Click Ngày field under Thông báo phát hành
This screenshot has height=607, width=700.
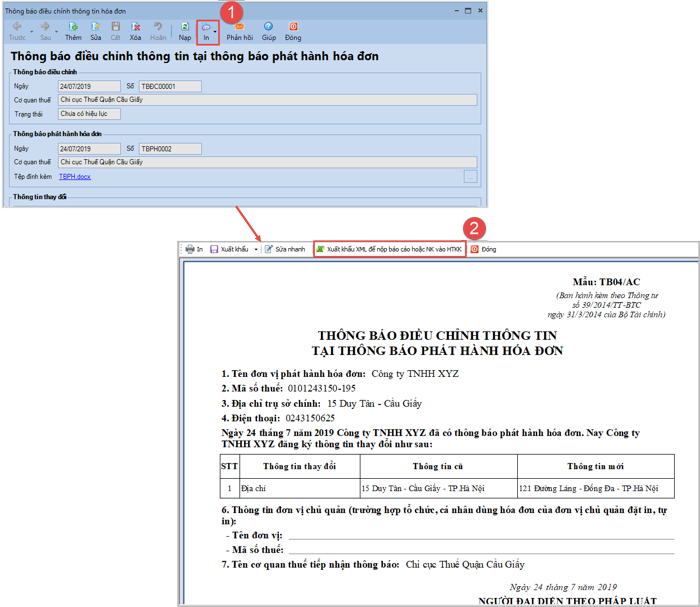(89, 149)
